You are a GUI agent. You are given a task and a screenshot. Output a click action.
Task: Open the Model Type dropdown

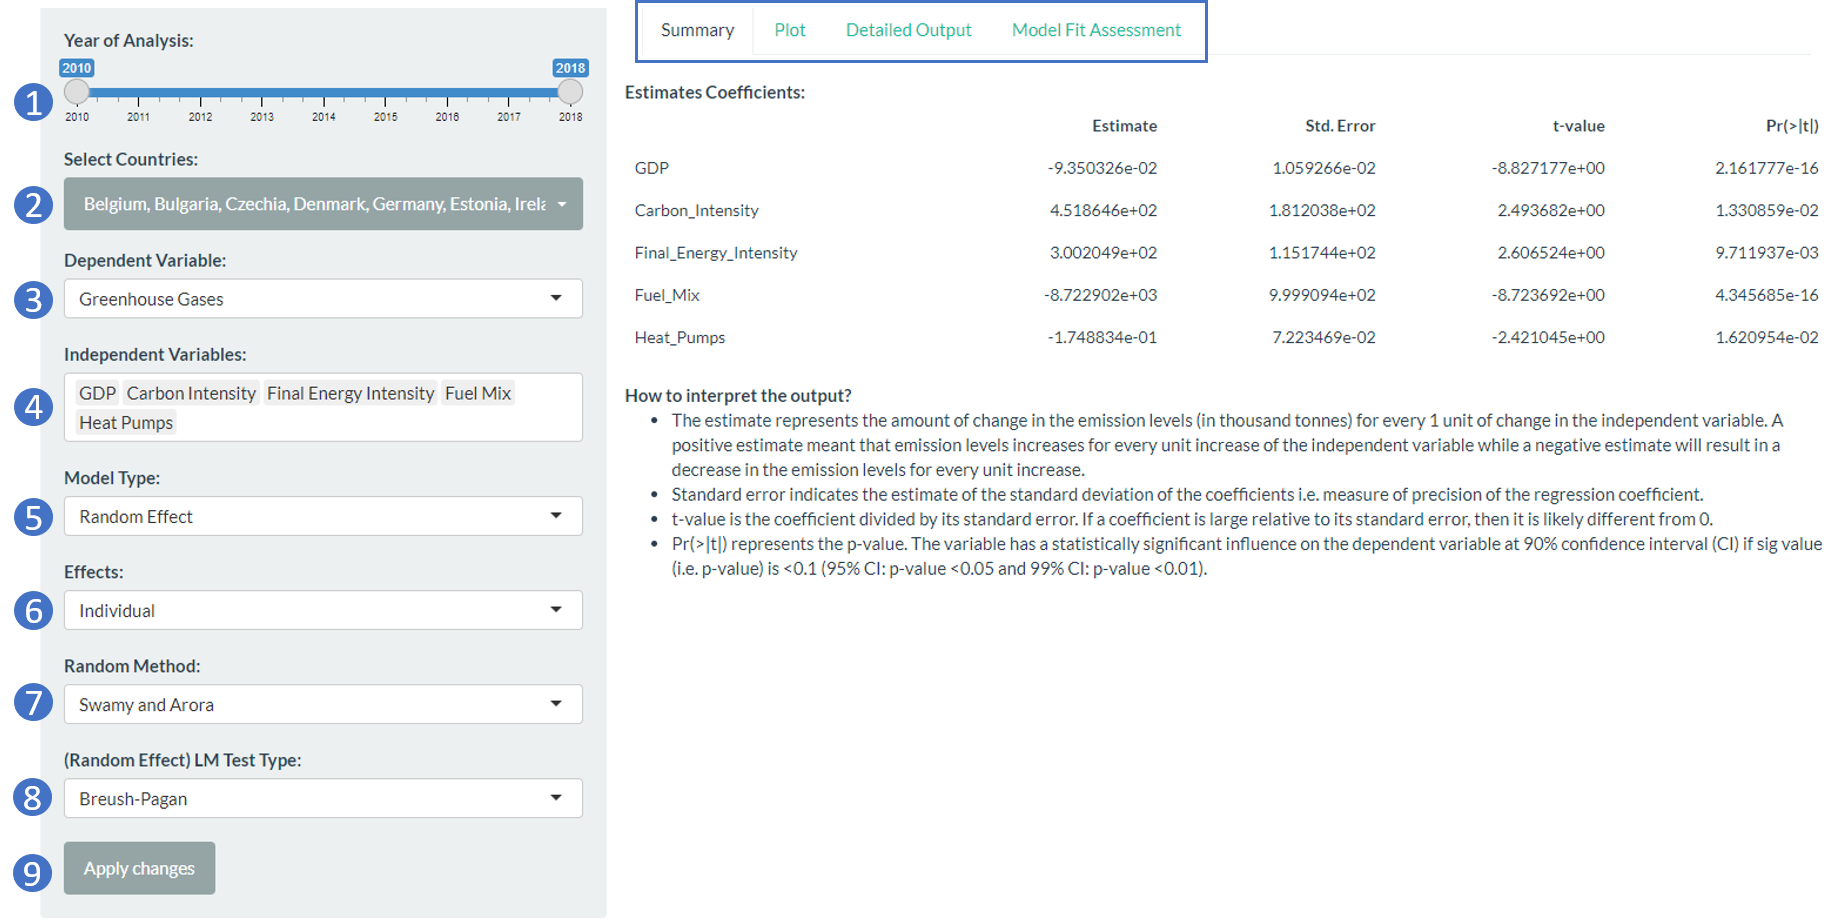[x=323, y=517]
